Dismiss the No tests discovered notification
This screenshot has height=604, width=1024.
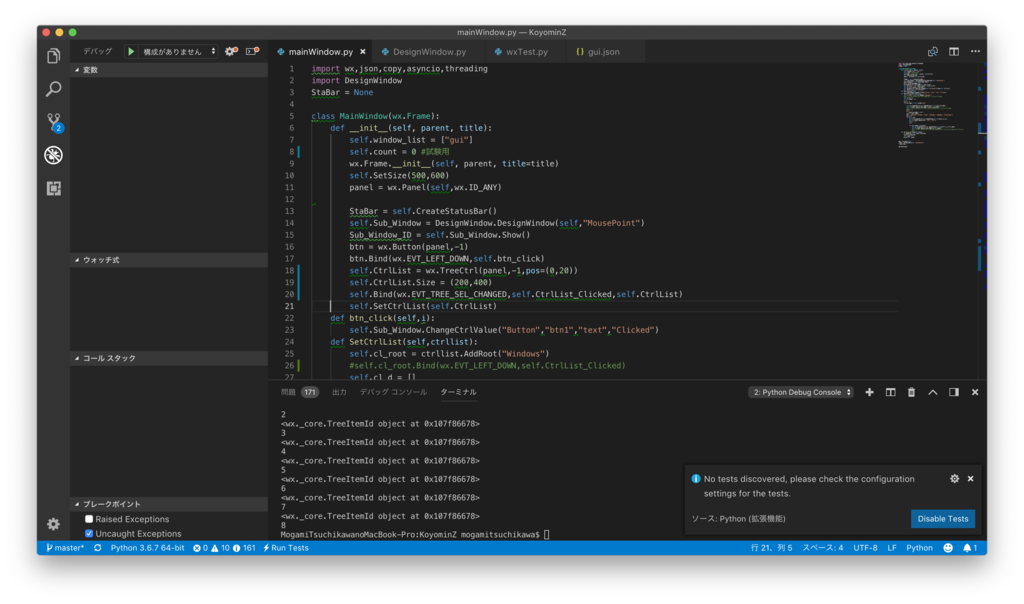click(x=970, y=479)
